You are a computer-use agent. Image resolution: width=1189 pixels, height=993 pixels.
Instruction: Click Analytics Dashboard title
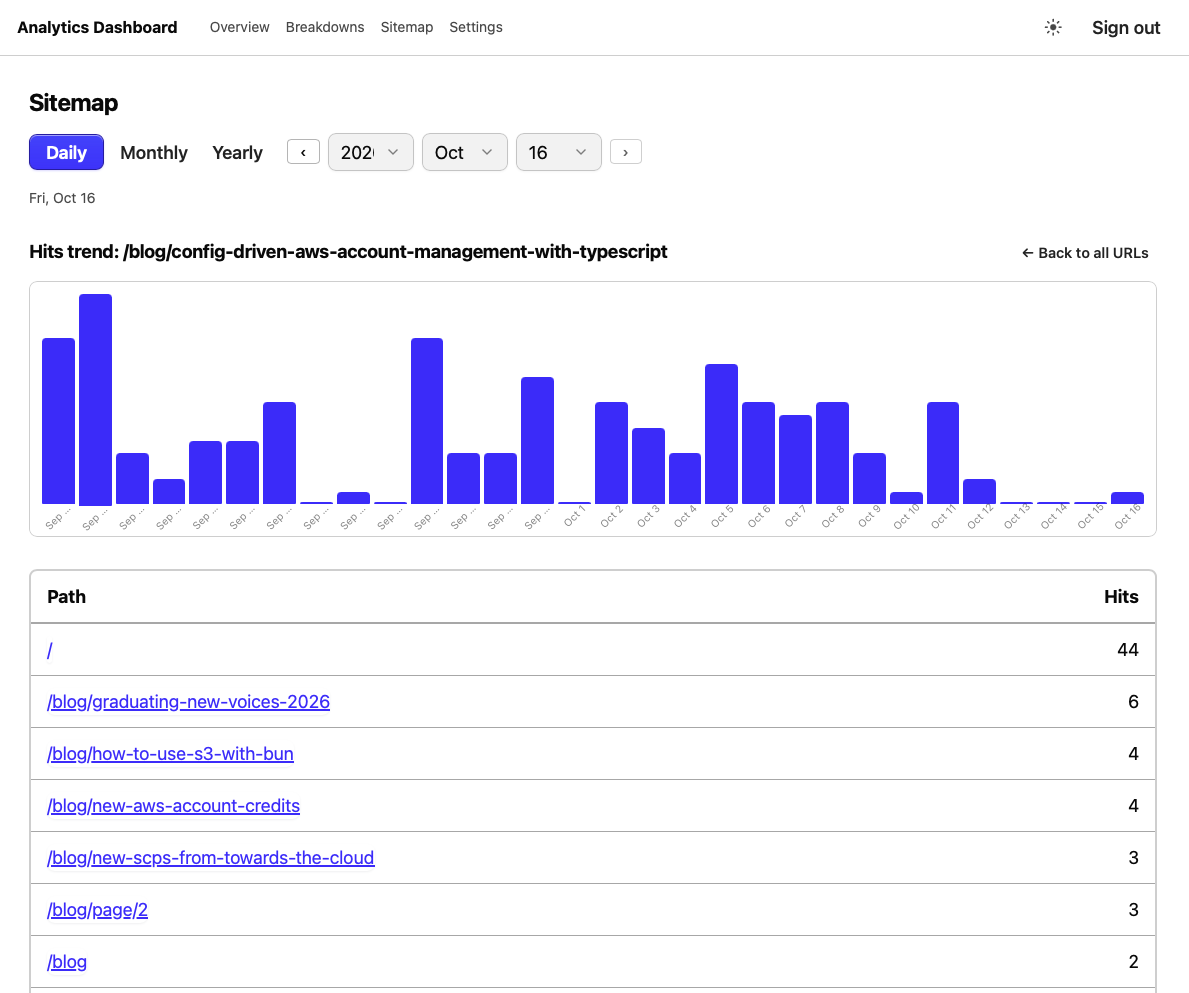point(97,27)
